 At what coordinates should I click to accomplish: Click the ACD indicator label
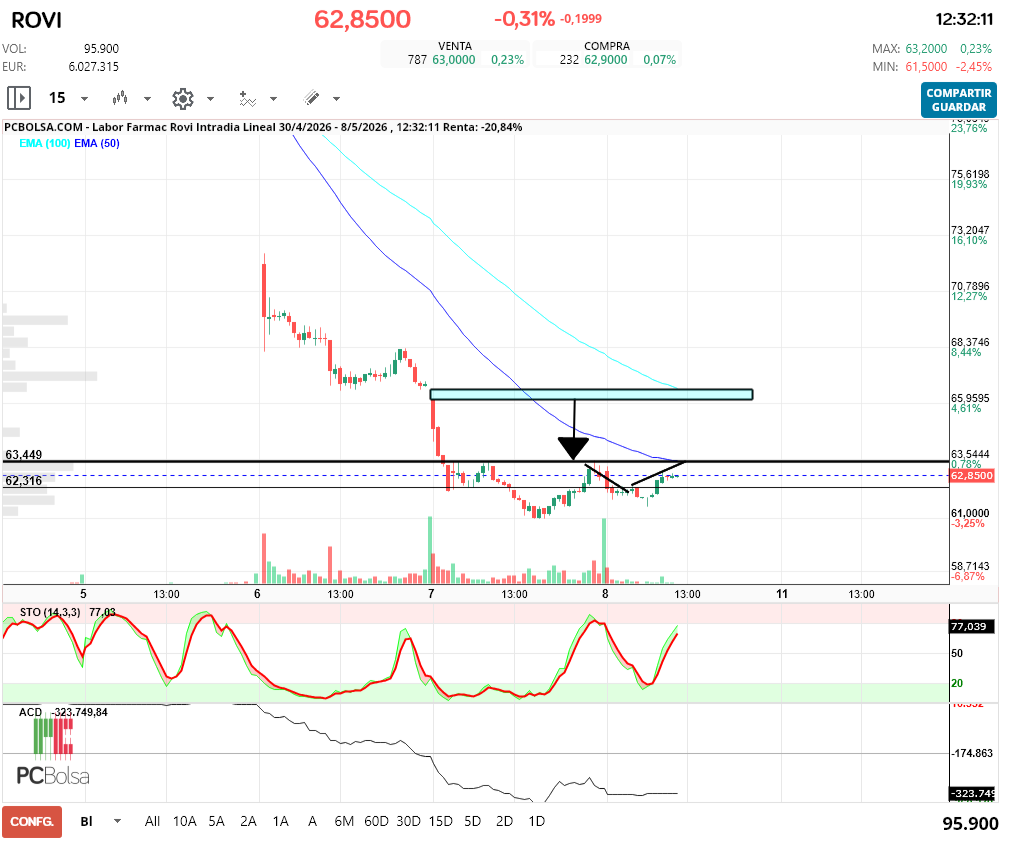[30, 712]
